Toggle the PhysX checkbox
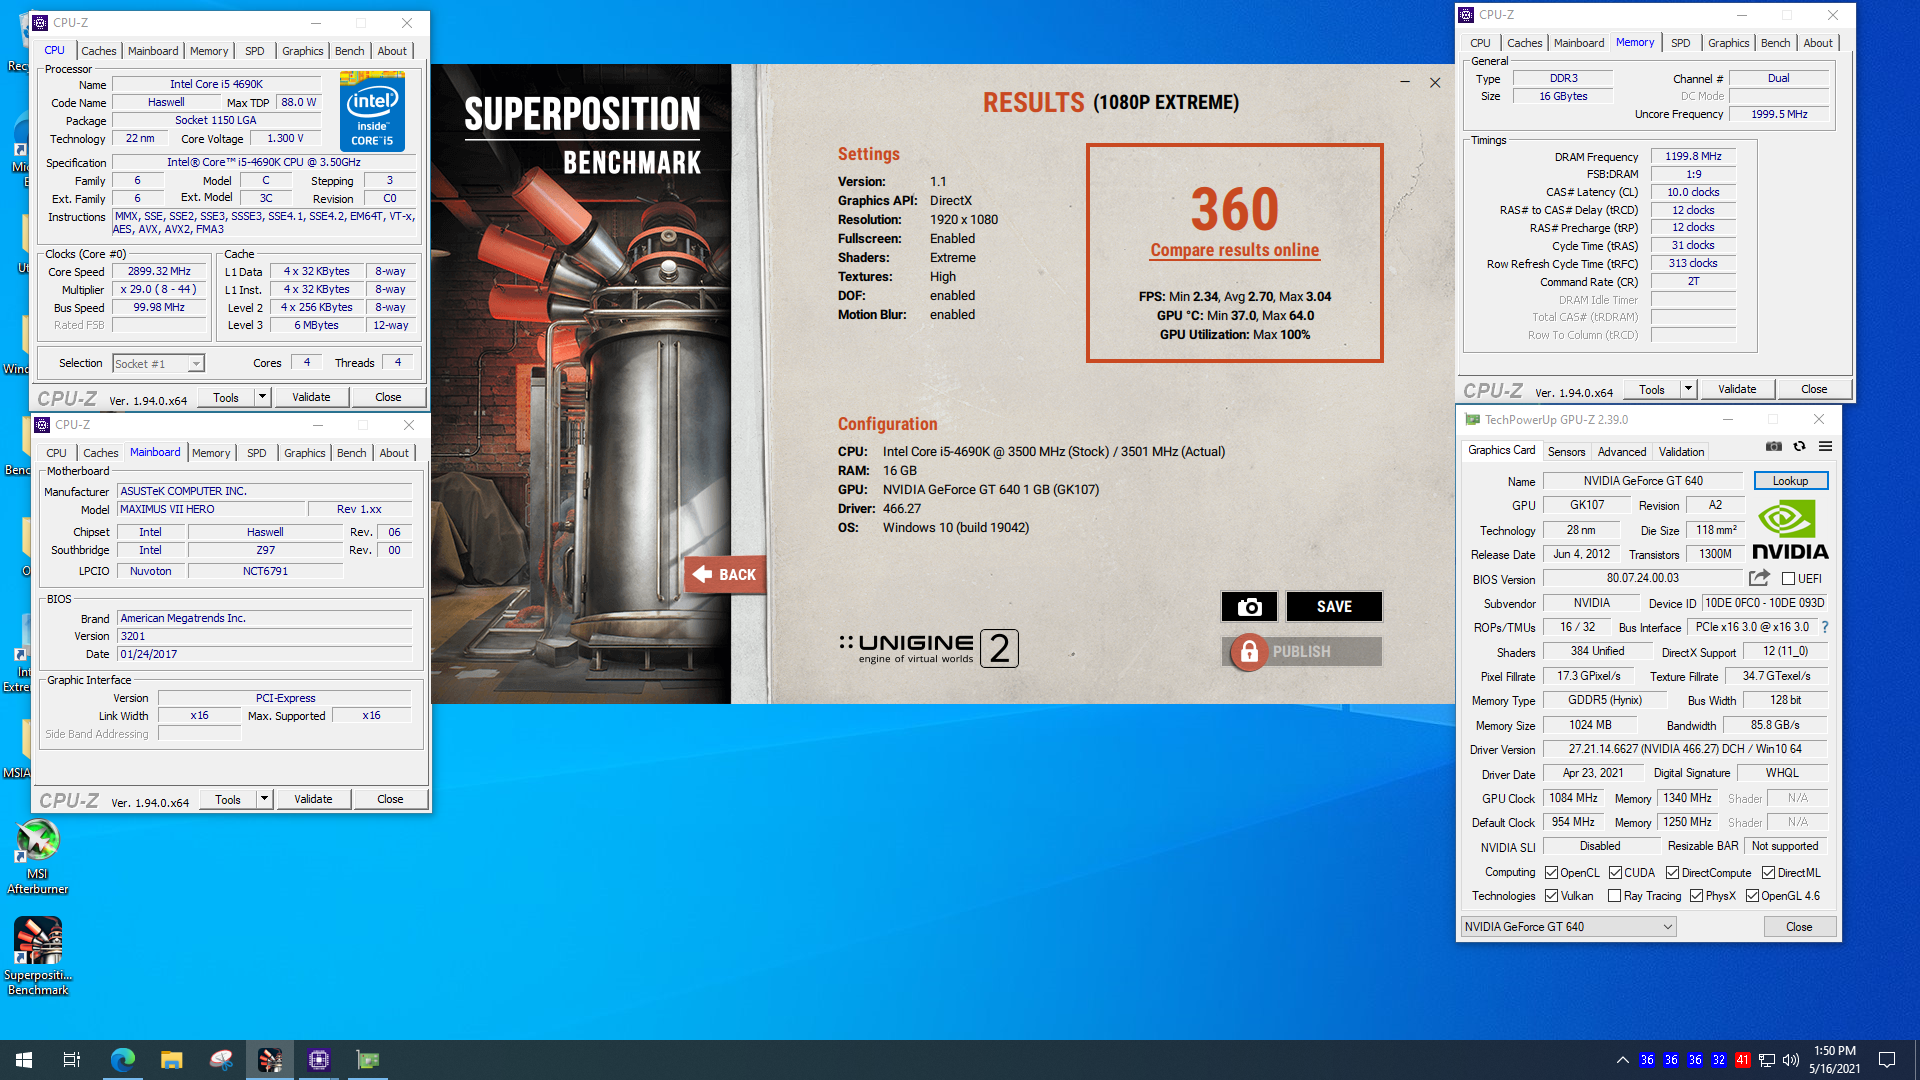Viewport: 1920px width, 1080px height. click(1696, 896)
